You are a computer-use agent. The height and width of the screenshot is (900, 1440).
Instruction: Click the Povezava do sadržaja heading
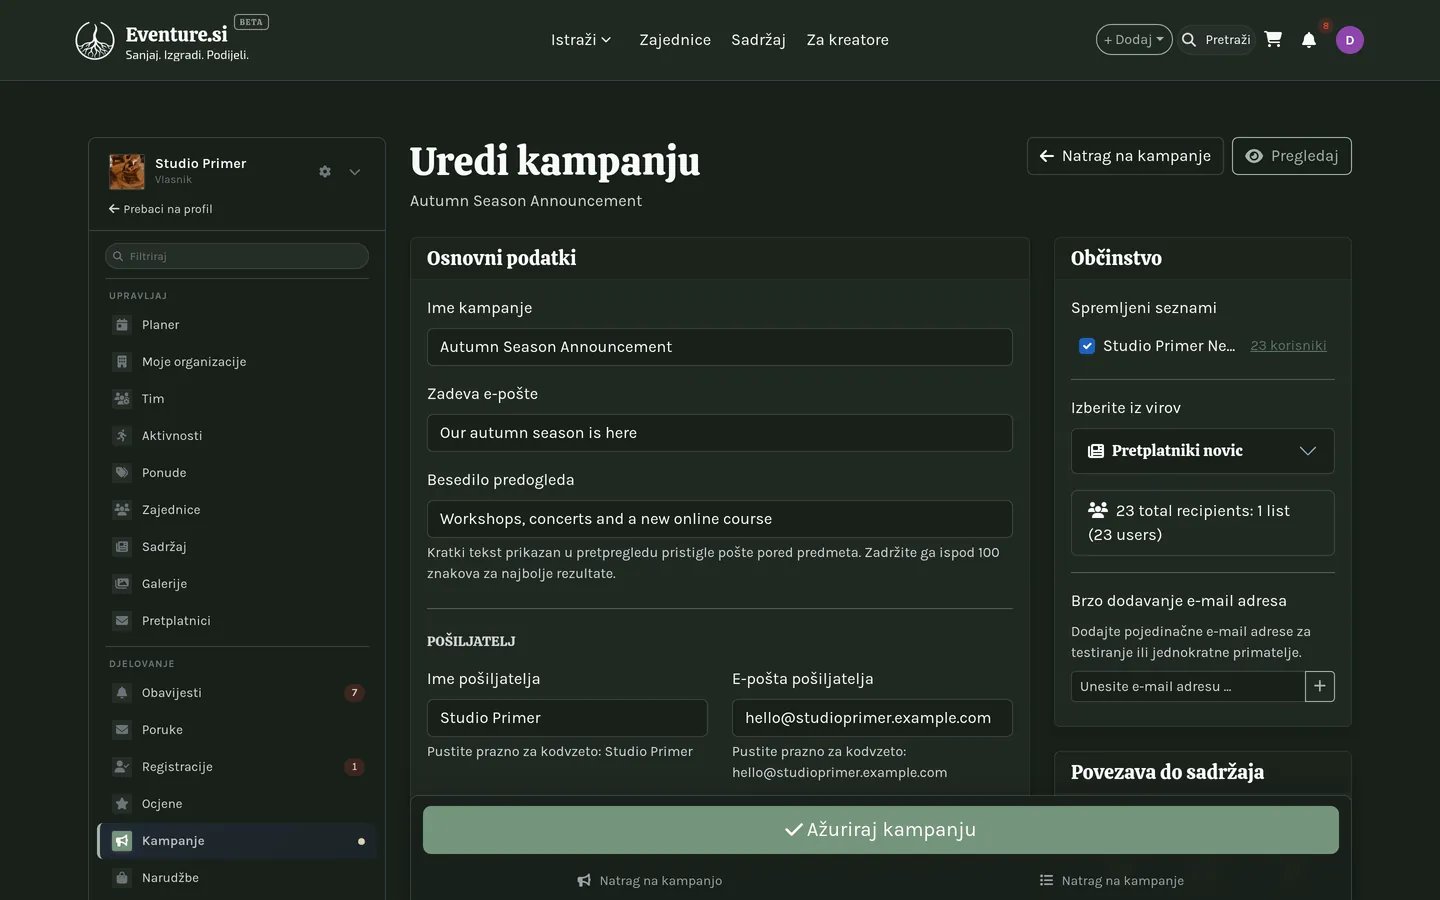point(1167,772)
